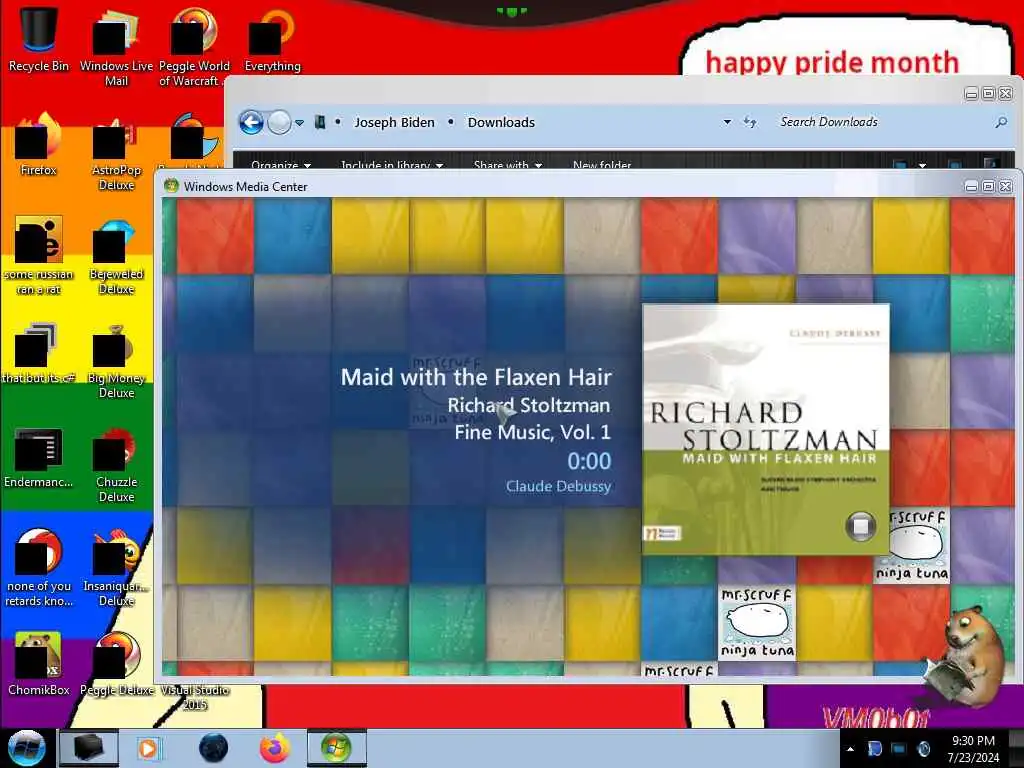1024x768 pixels.
Task: Click the dark globe taskbar icon
Action: coord(214,748)
